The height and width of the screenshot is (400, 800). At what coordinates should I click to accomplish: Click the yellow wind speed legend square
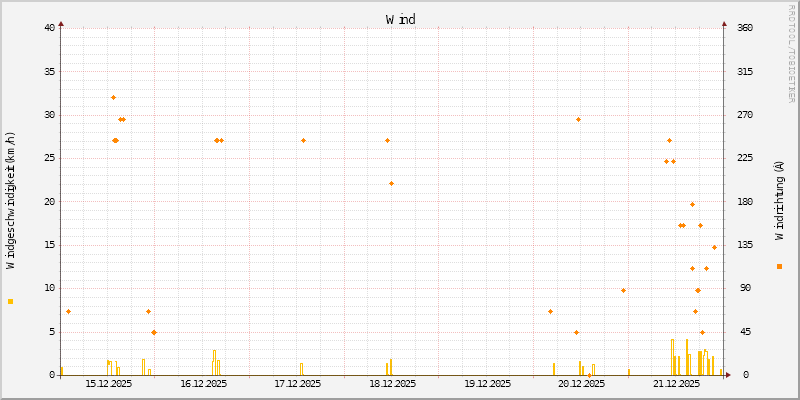pos(10,301)
